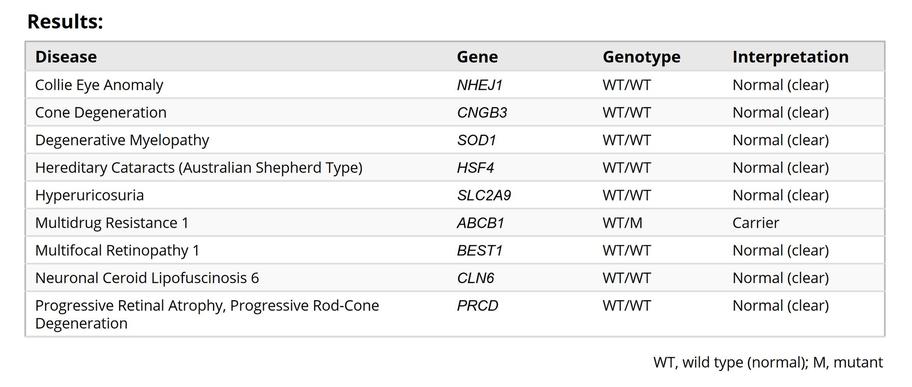Image resolution: width=912 pixels, height=387 pixels.
Task: Click the WT wild type legend footnote
Action: click(x=768, y=363)
